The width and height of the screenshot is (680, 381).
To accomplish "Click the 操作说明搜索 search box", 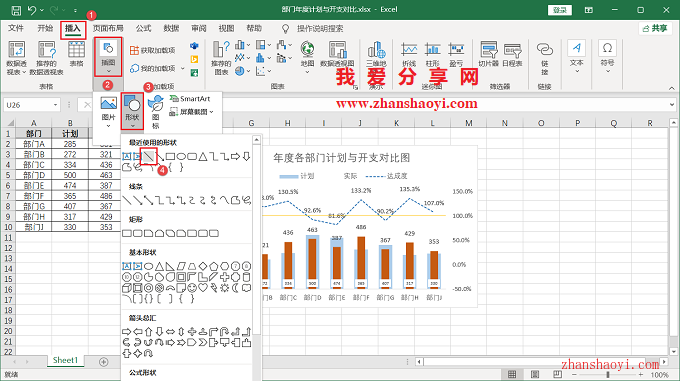I will coord(320,29).
